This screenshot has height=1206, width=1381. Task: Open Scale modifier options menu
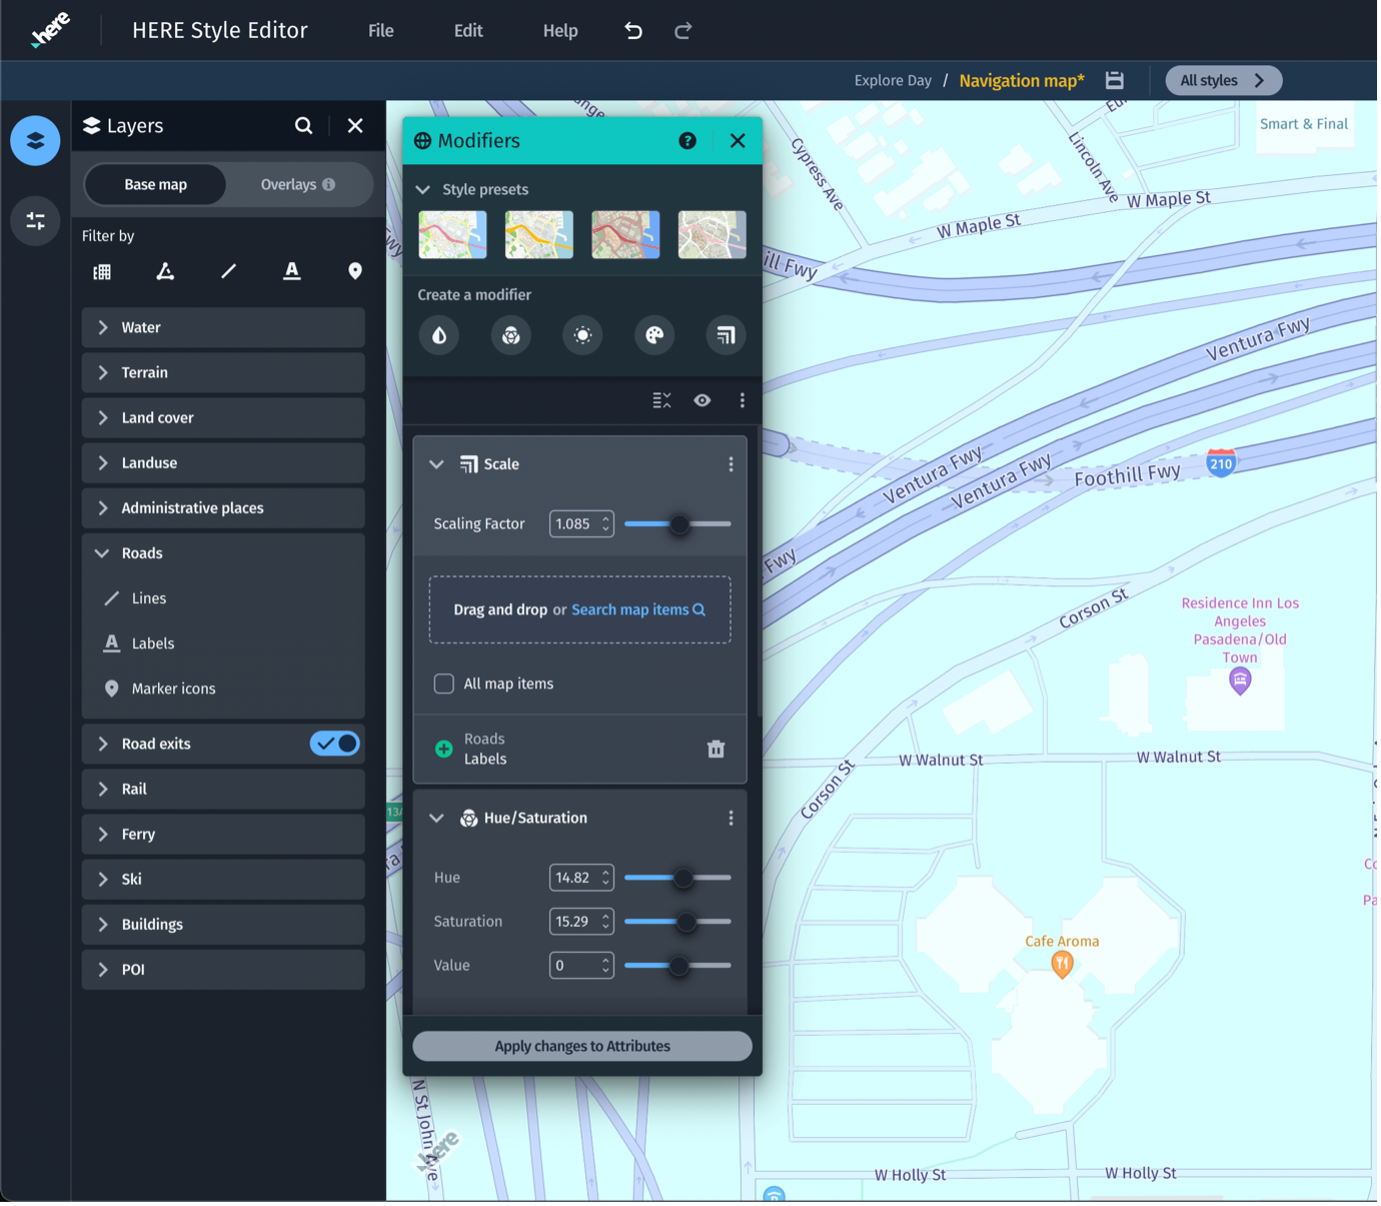(x=731, y=465)
